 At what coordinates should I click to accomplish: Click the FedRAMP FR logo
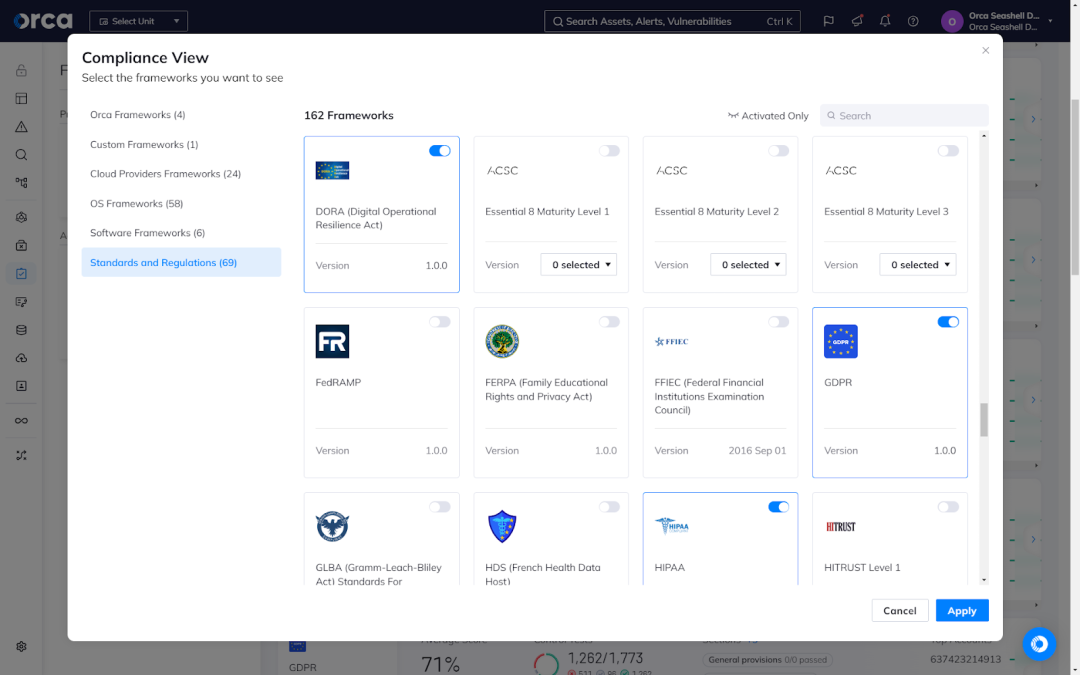point(332,342)
